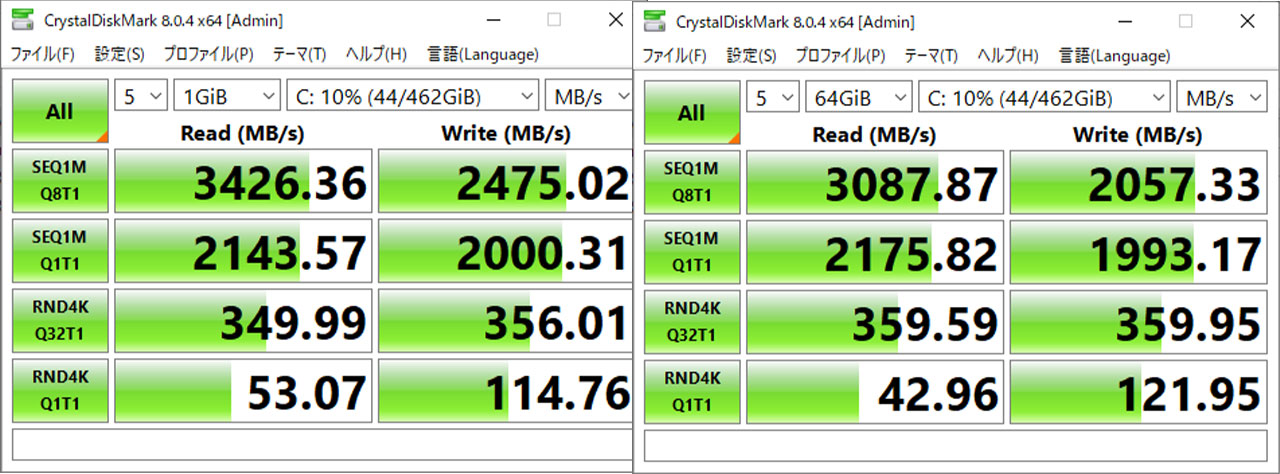Click the 42.96 read result
This screenshot has height=474, width=1280.
click(x=875, y=393)
